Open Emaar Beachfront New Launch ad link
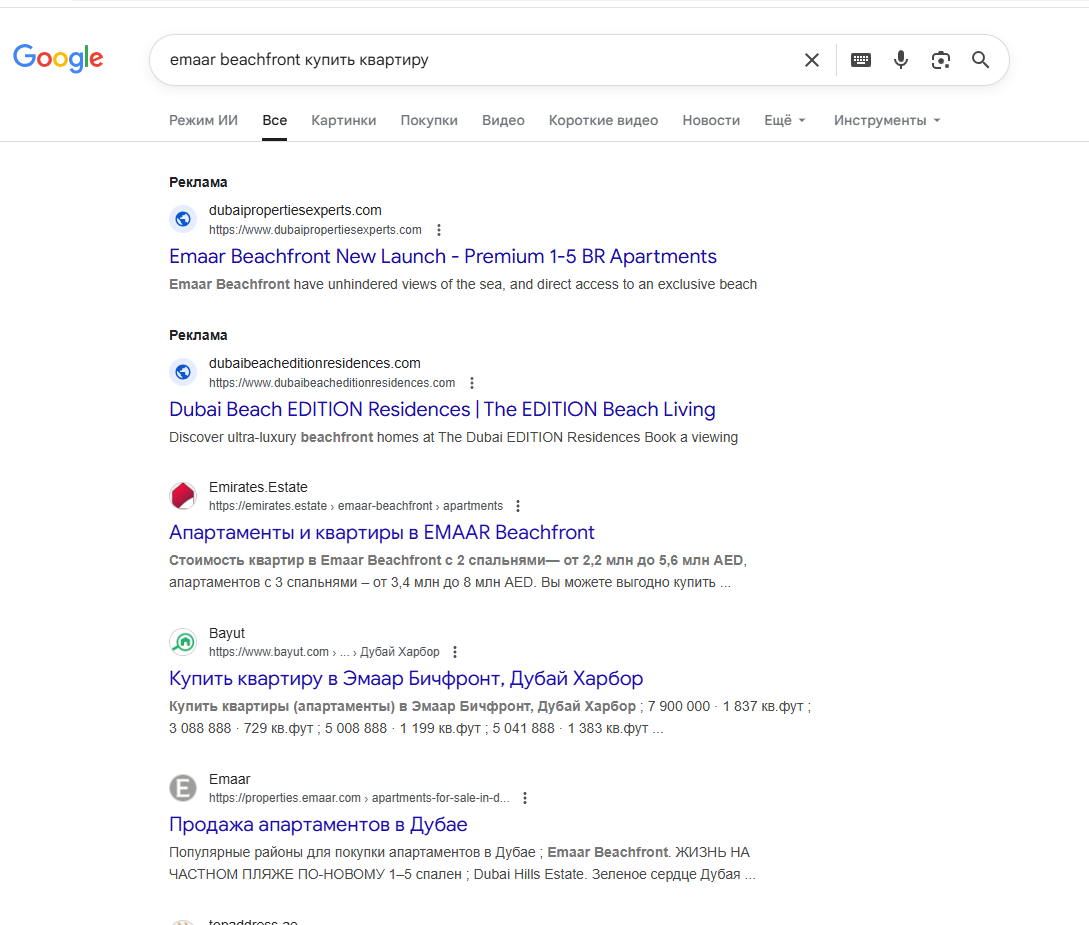This screenshot has width=1089, height=925. click(x=443, y=256)
